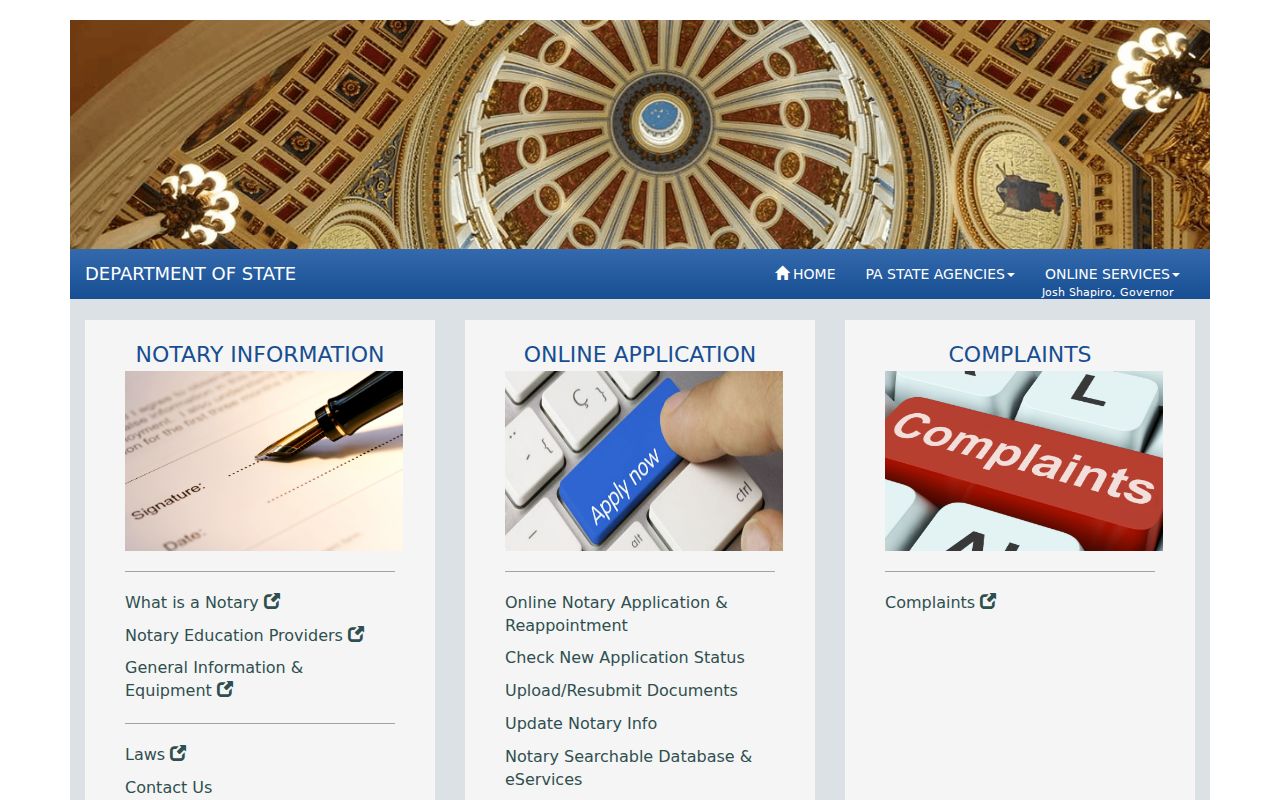This screenshot has width=1280, height=800.
Task: Click the Online Application heading
Action: click(640, 354)
